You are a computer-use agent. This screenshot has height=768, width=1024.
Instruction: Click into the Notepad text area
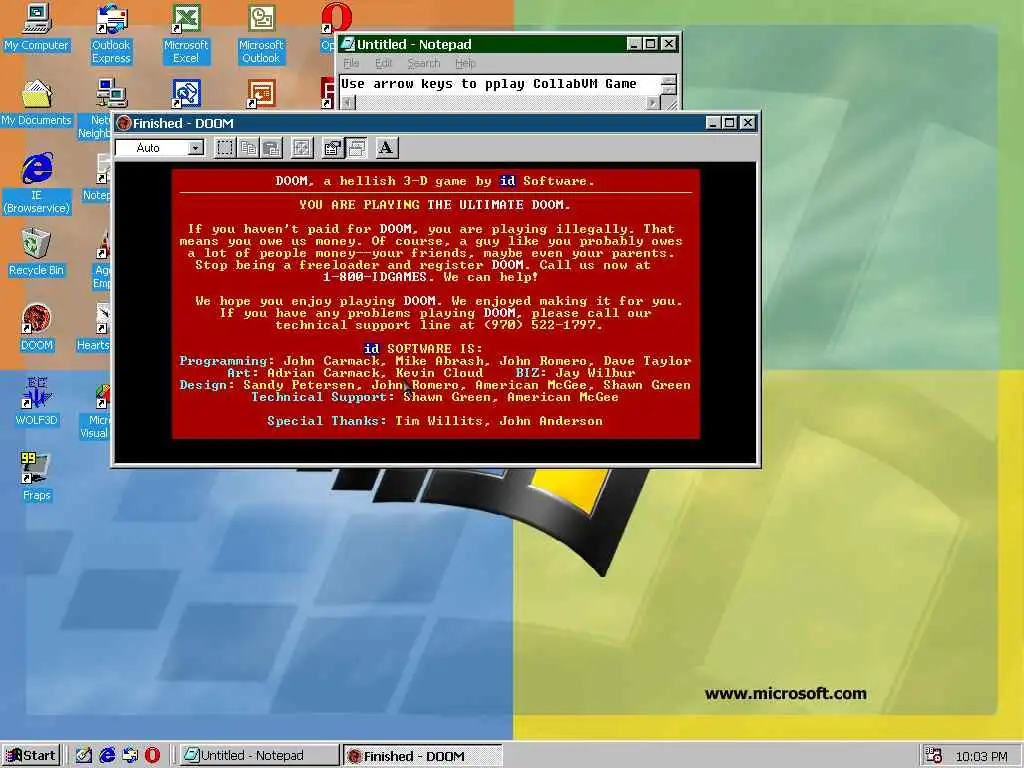500,84
